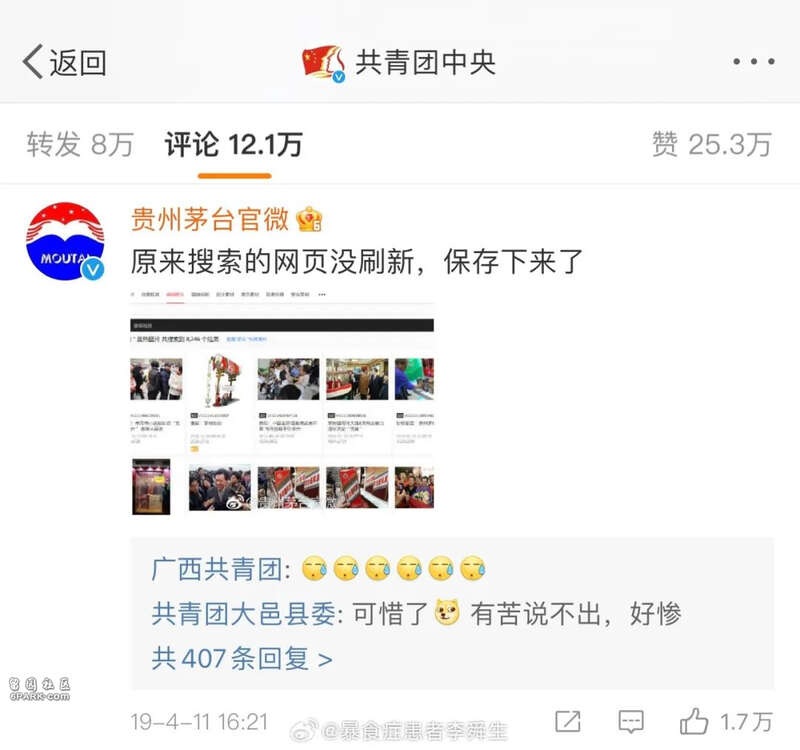Tap the 共青团中央 page title
The height and width of the screenshot is (750, 800).
pos(426,62)
